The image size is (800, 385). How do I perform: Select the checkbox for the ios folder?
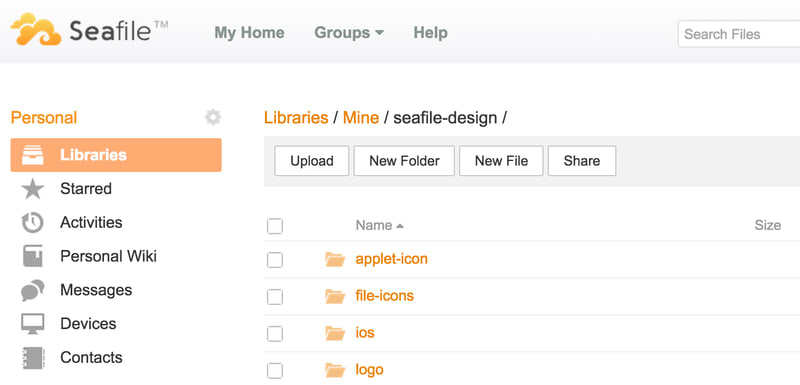[x=275, y=333]
